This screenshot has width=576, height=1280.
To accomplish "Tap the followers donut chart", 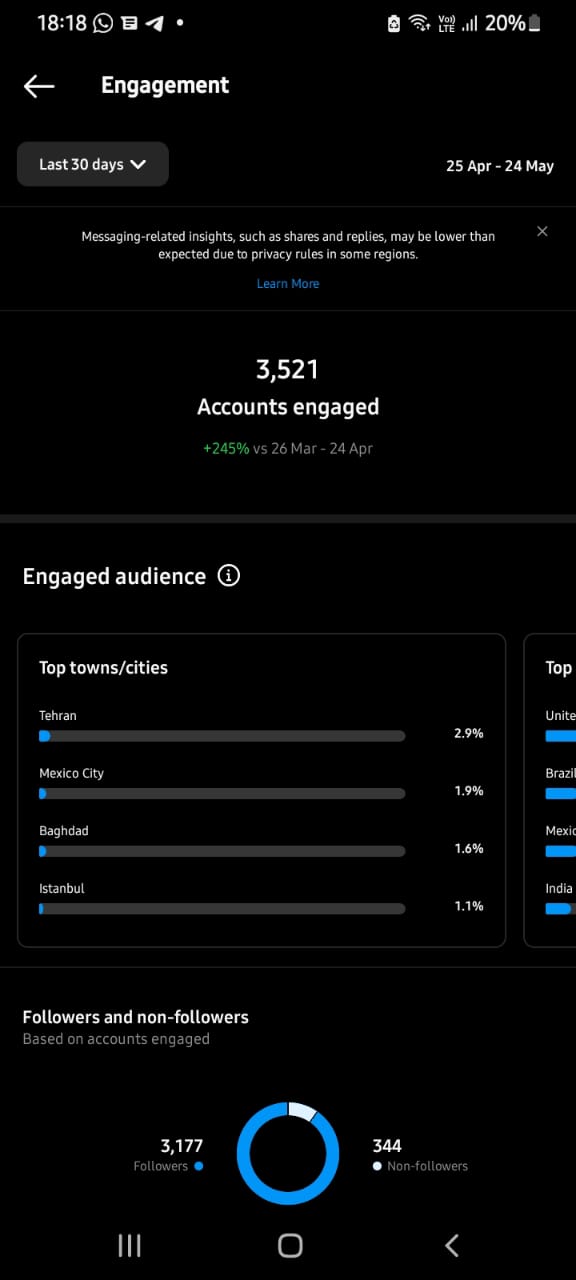I will (288, 1153).
